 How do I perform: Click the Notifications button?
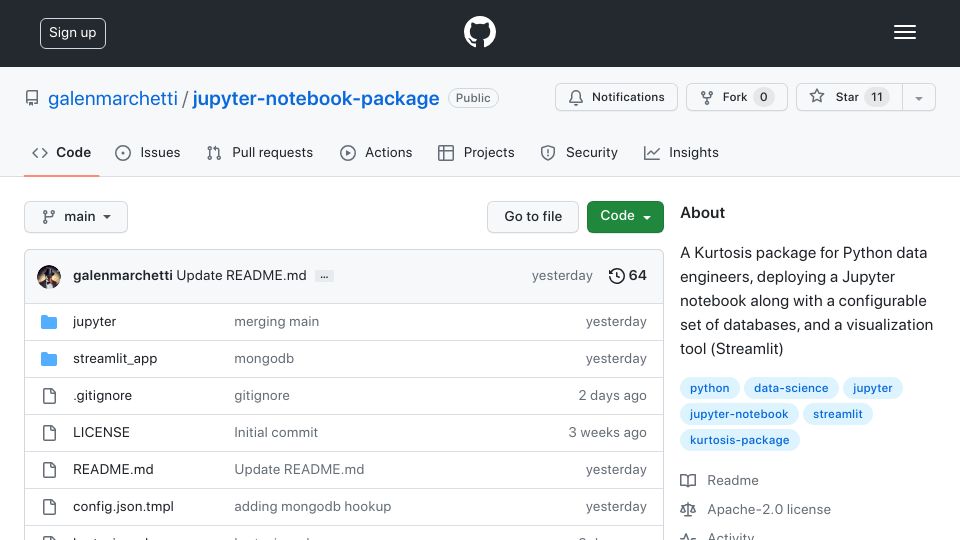[617, 97]
